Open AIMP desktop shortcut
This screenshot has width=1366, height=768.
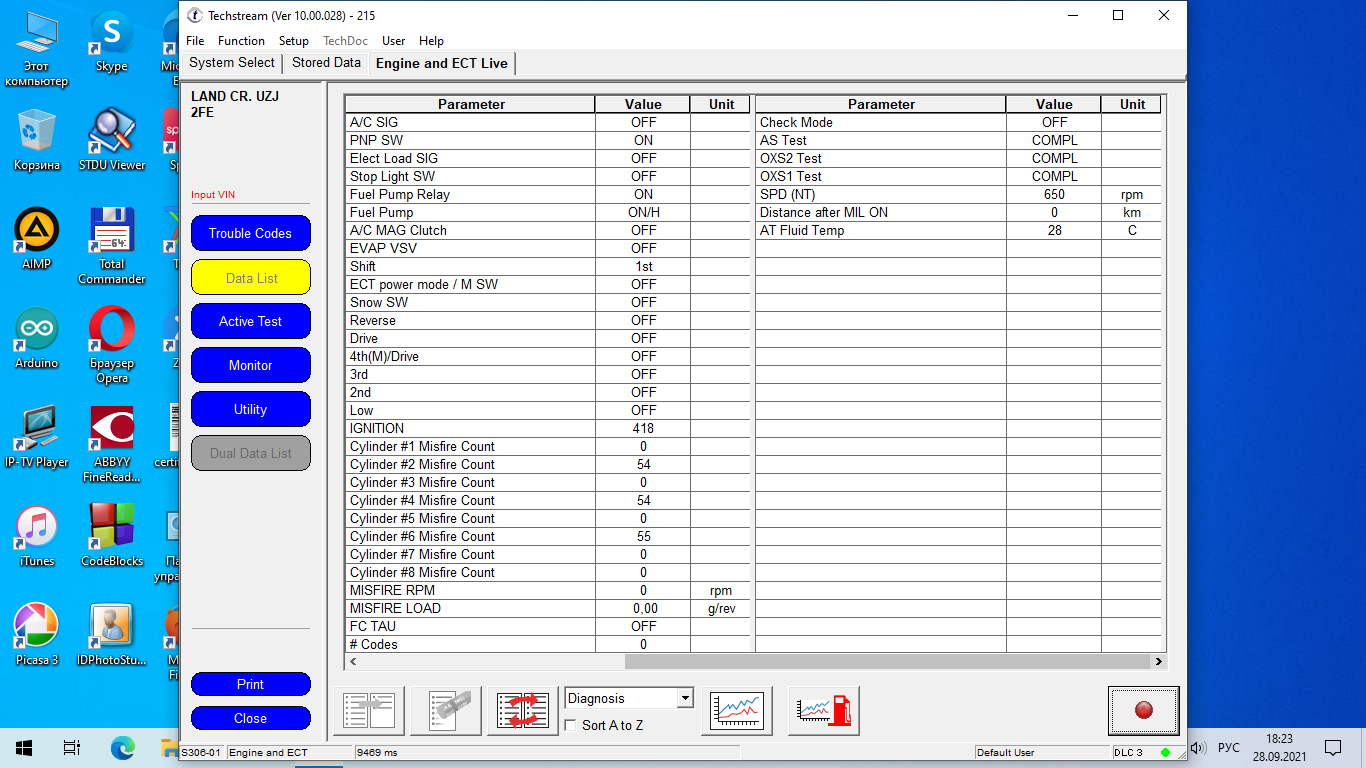[37, 239]
